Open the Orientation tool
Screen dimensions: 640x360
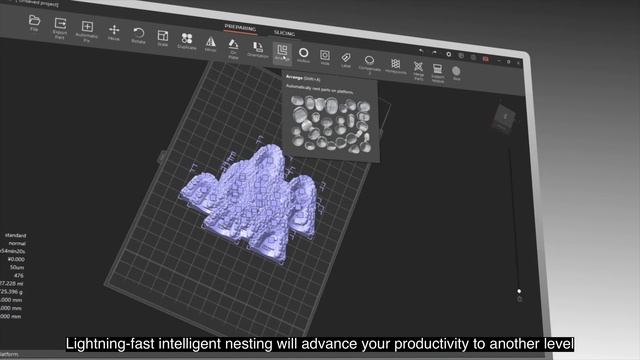point(258,47)
